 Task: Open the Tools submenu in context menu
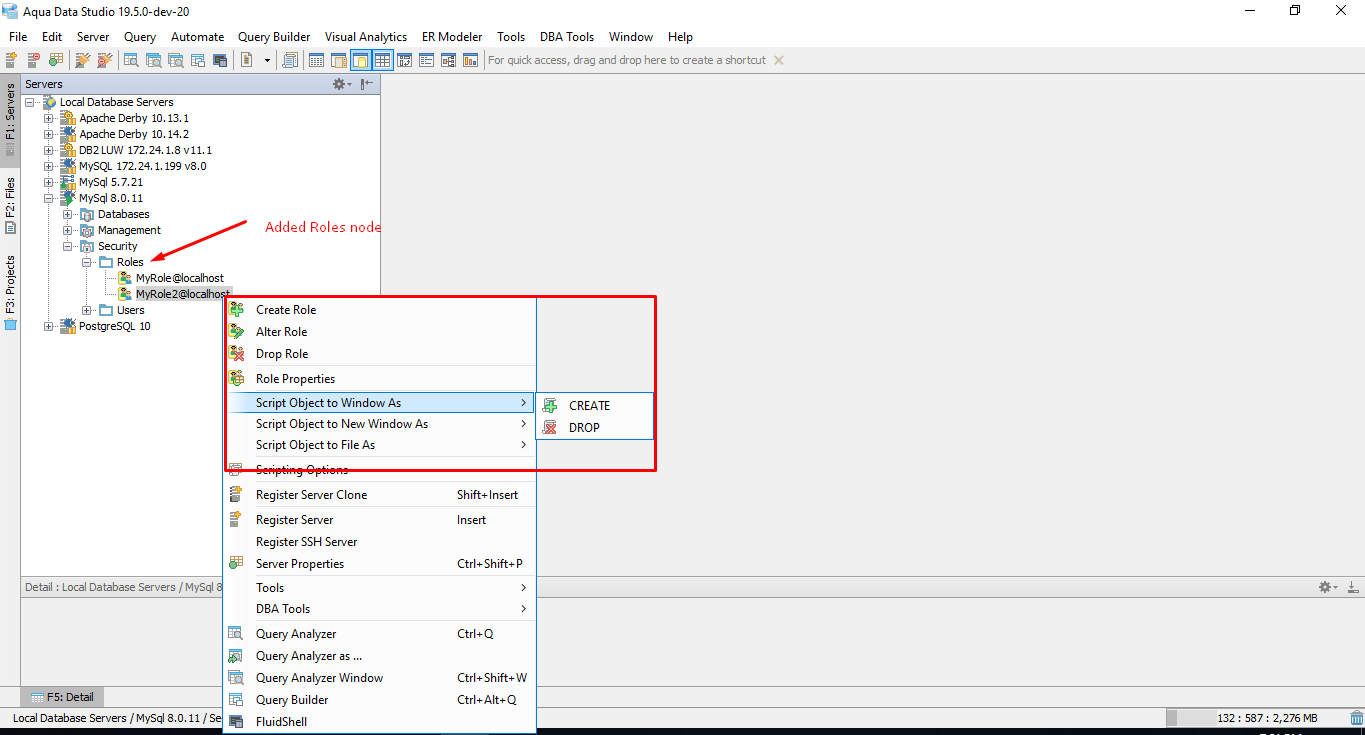[380, 588]
